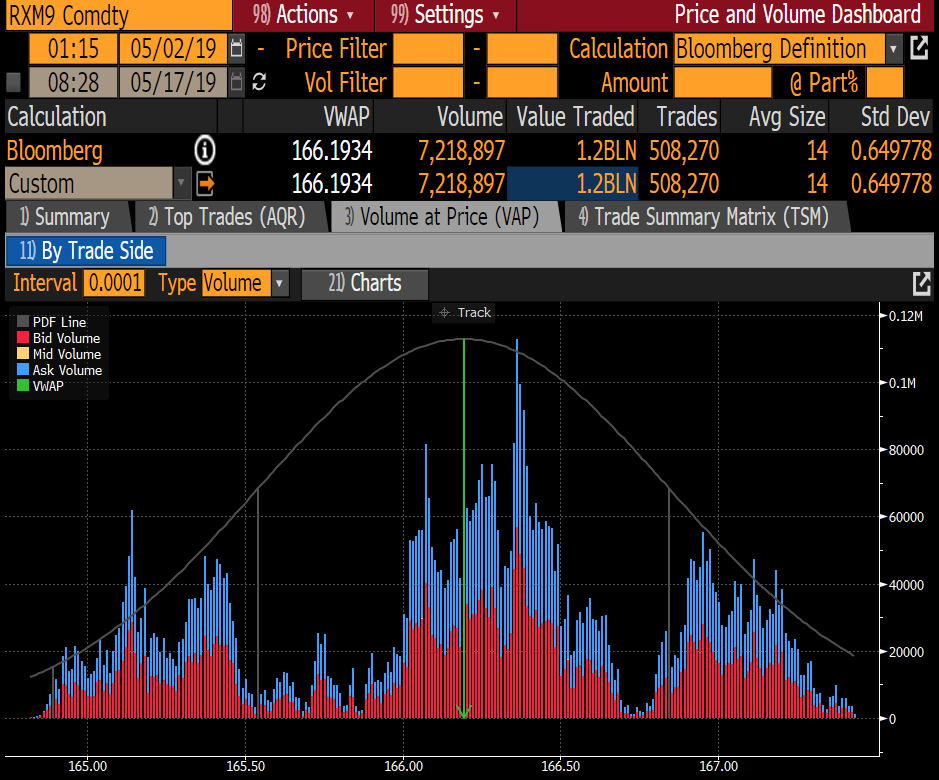Viewport: 939px width, 780px height.
Task: Click the end time 08:28 field
Action: point(73,82)
